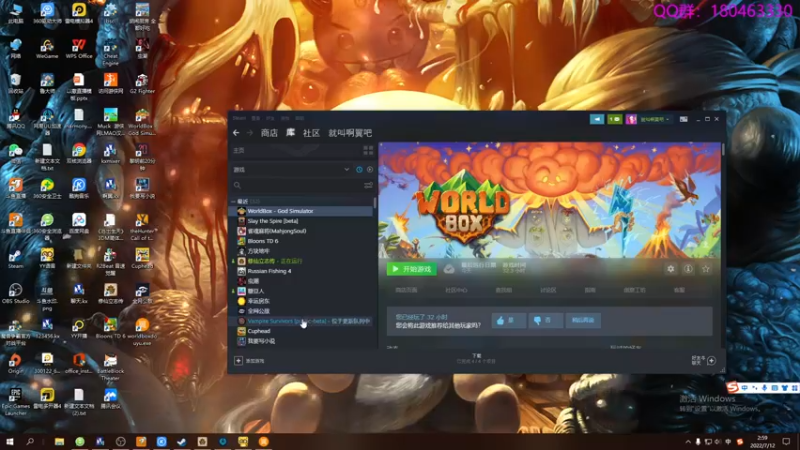Click the Steam forward navigation arrow
Viewport: 800px width, 450px height.
(x=249, y=133)
